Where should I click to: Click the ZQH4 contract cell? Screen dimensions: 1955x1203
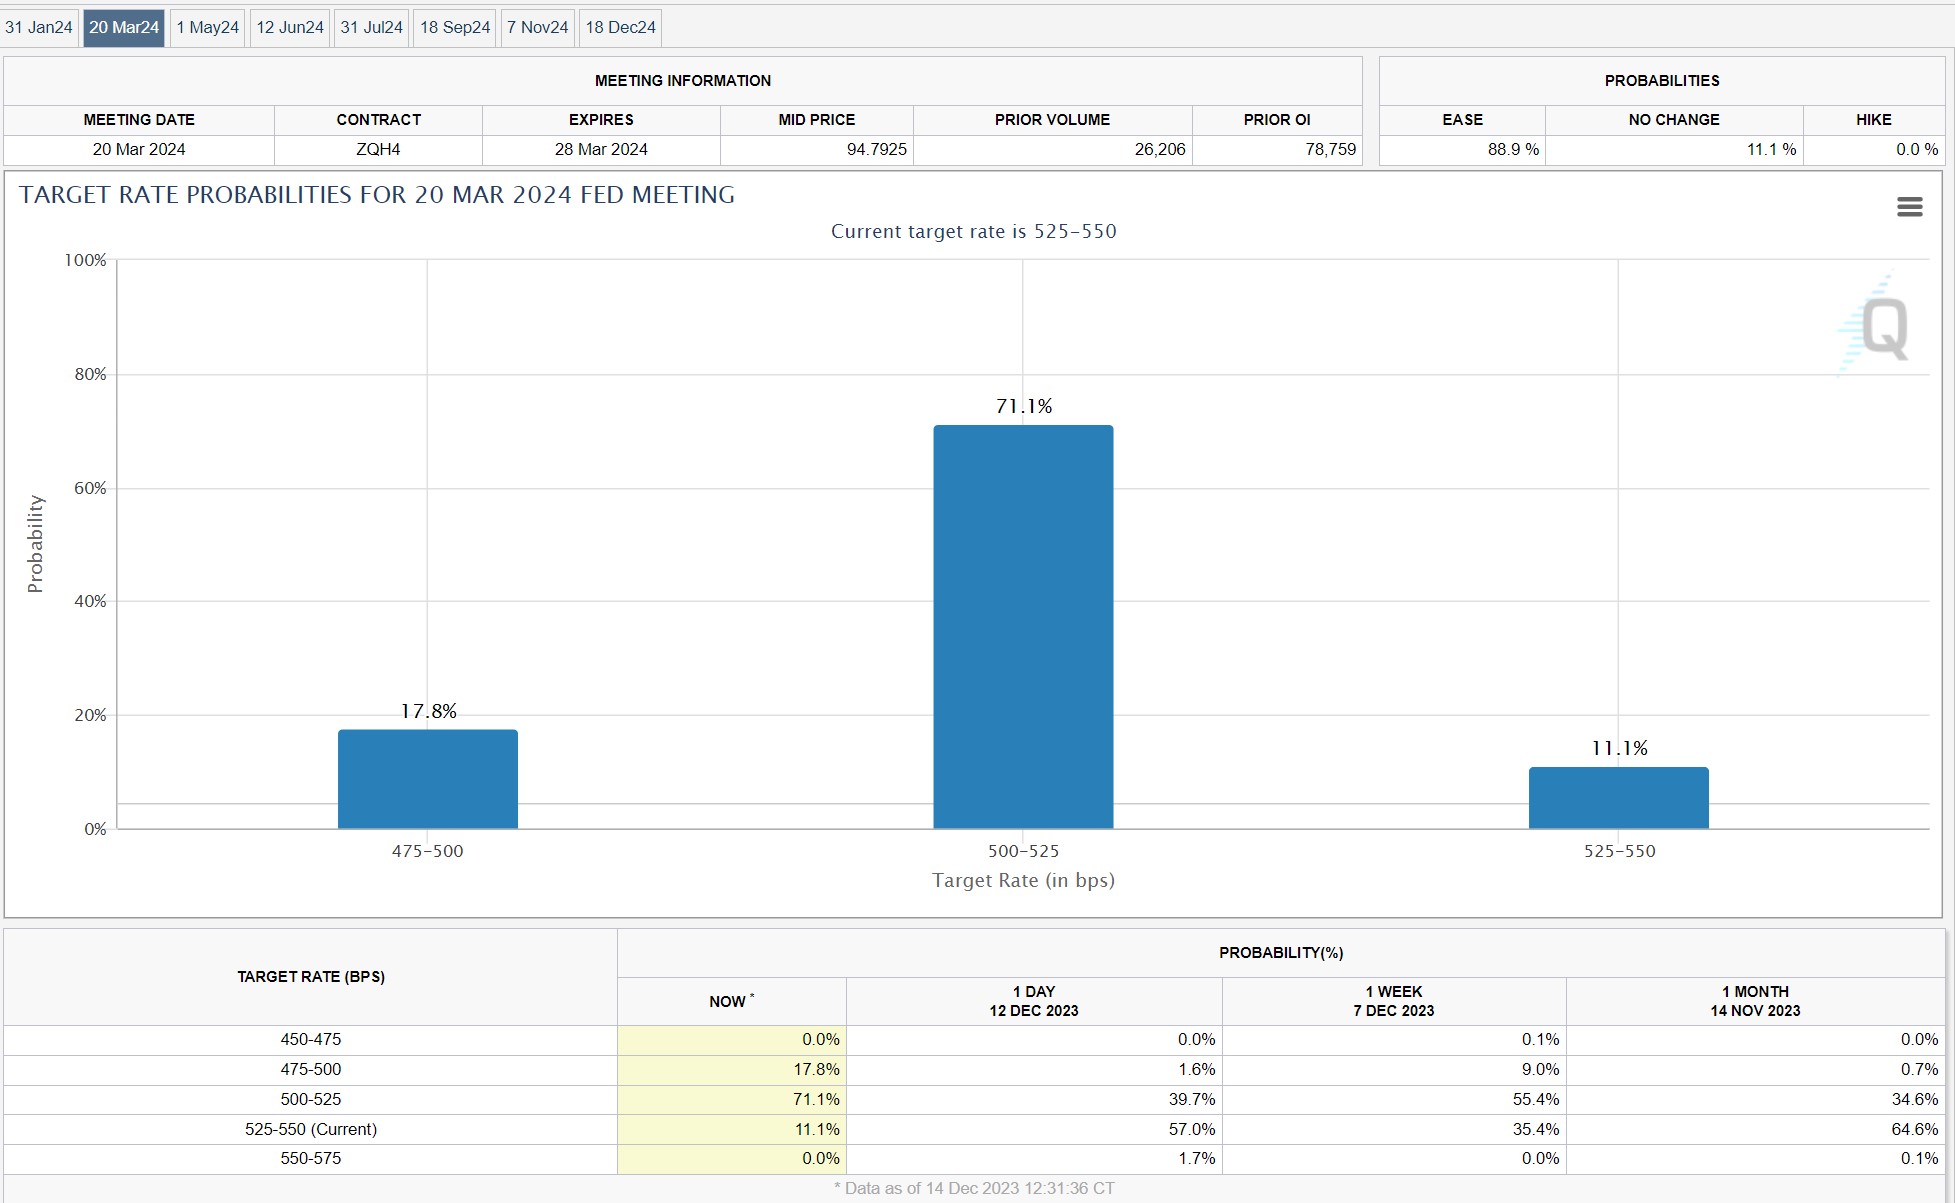tap(378, 150)
